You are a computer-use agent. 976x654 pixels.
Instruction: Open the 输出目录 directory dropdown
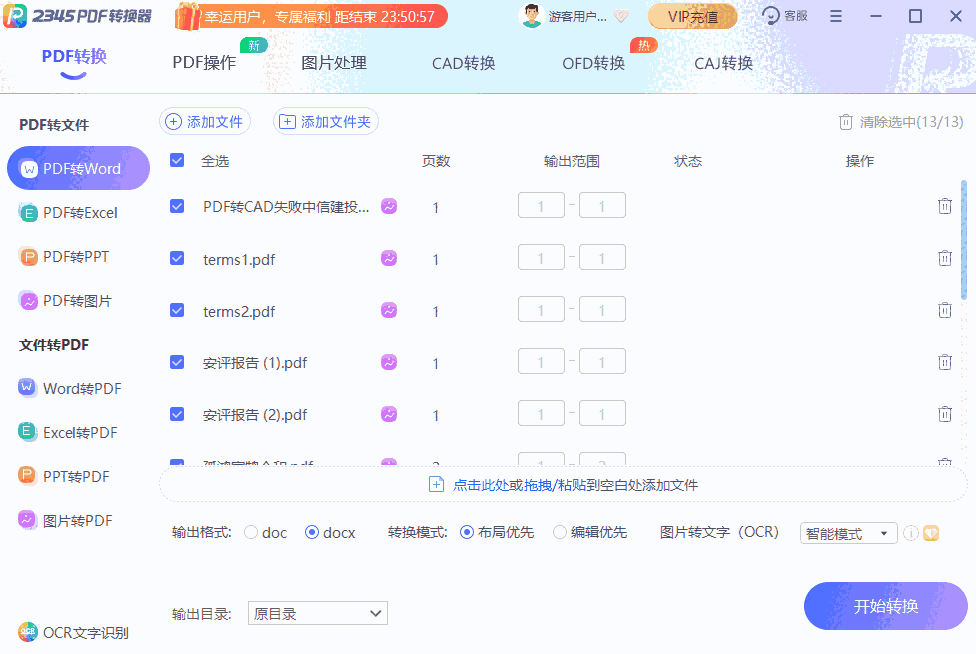click(317, 613)
